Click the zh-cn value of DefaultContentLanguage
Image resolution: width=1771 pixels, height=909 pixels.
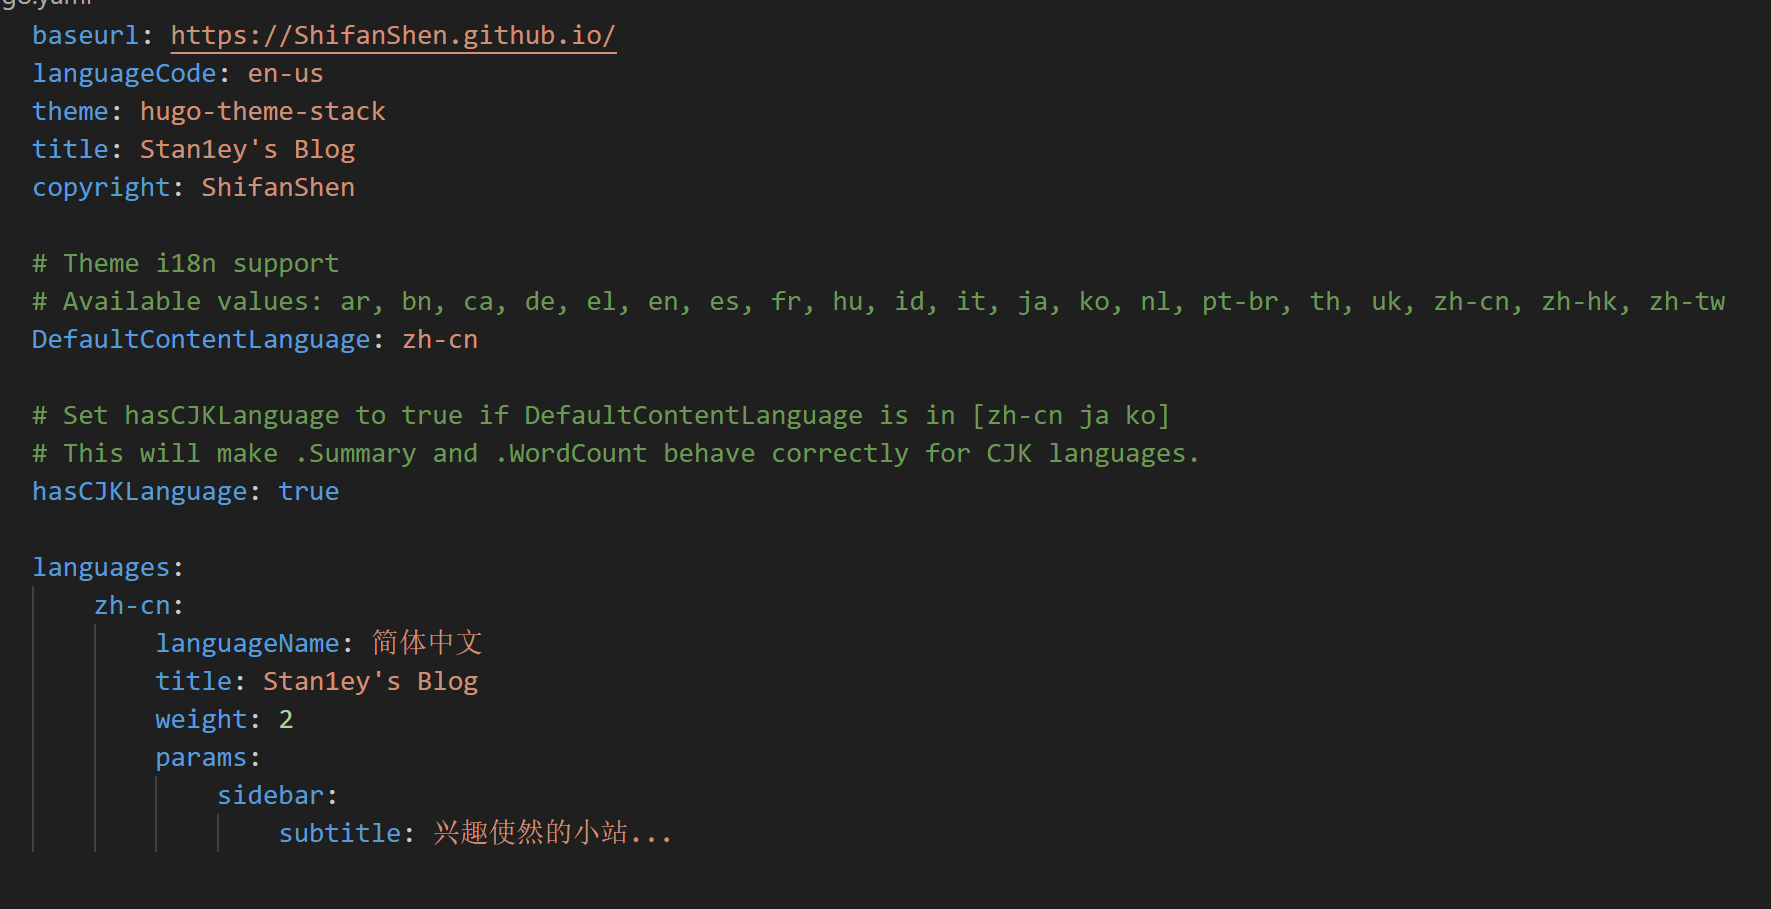click(440, 340)
